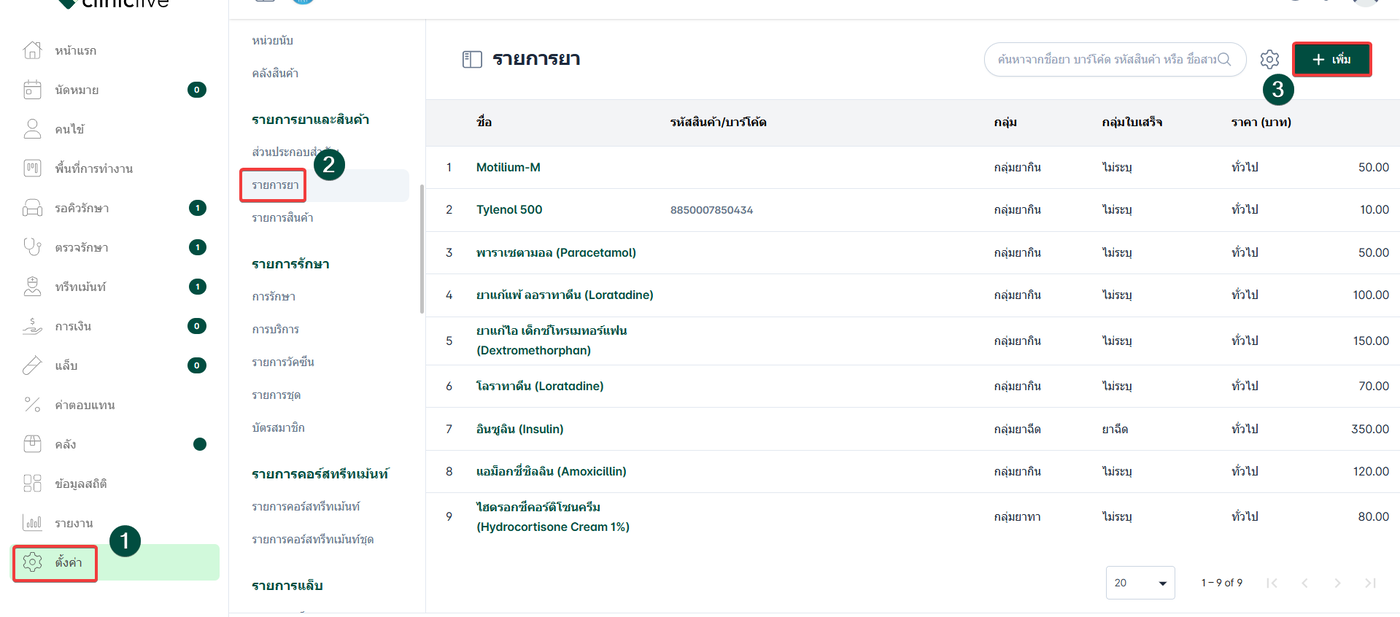
Task: Click the table settings gear icon
Action: click(x=1270, y=60)
